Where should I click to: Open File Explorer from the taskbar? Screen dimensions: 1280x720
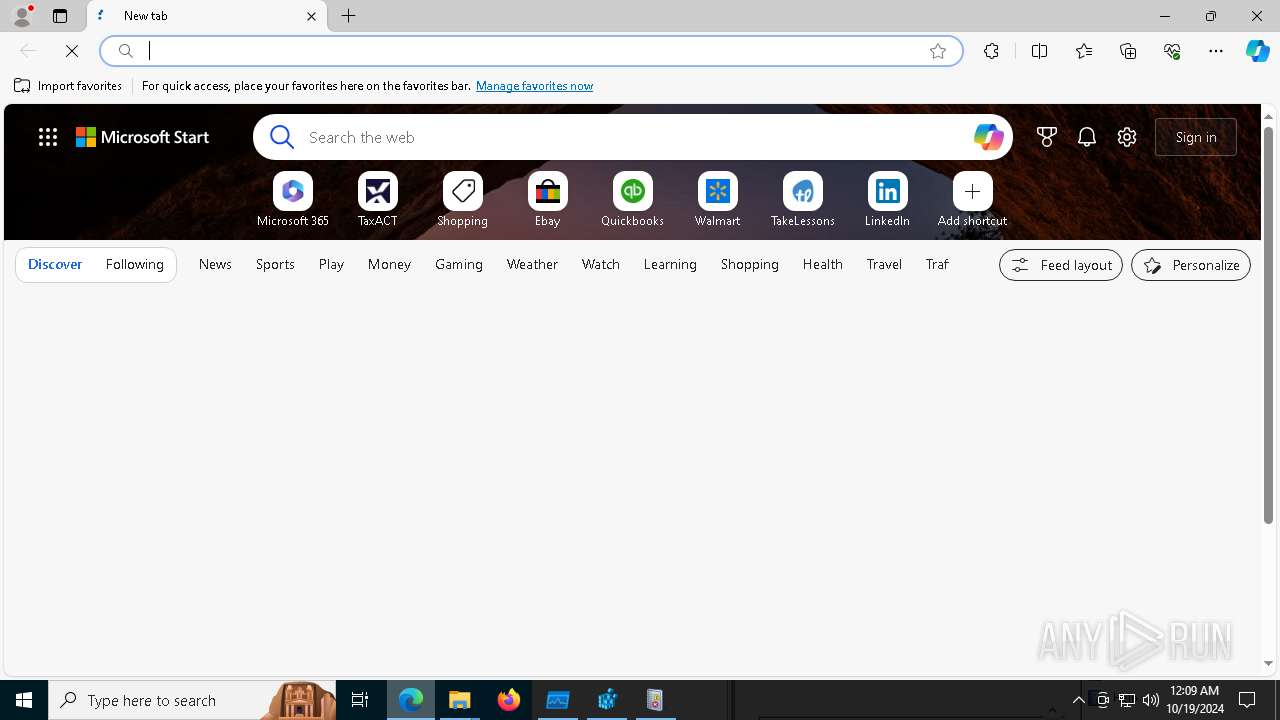click(460, 700)
